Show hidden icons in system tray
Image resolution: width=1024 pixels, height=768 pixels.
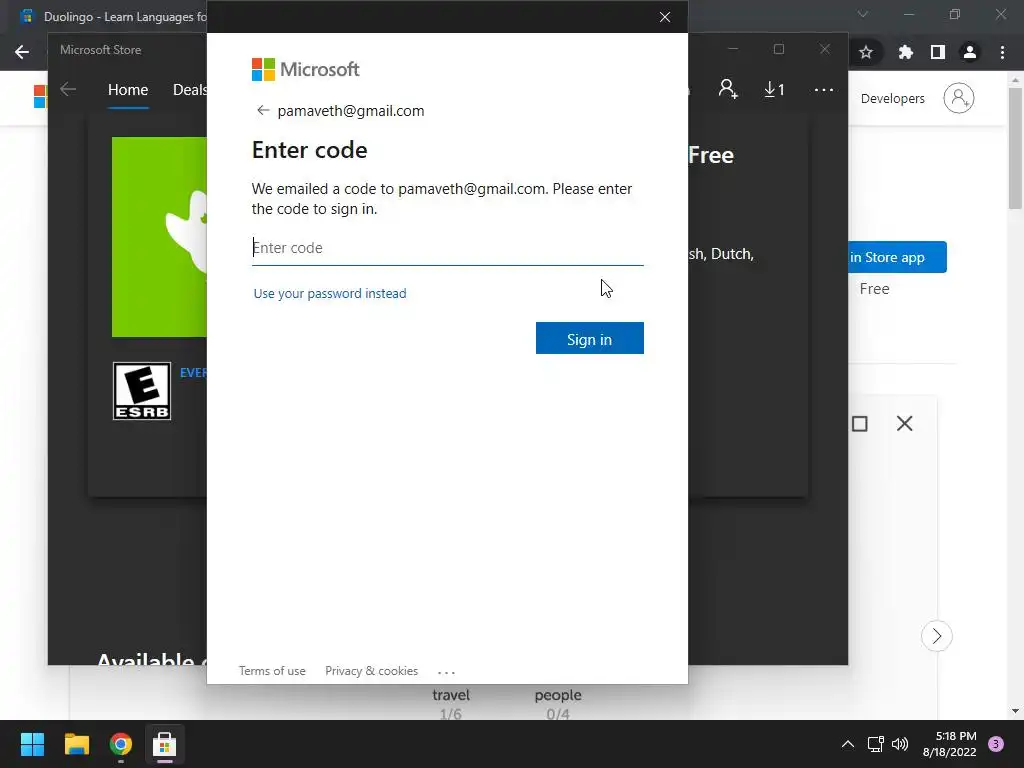(848, 744)
